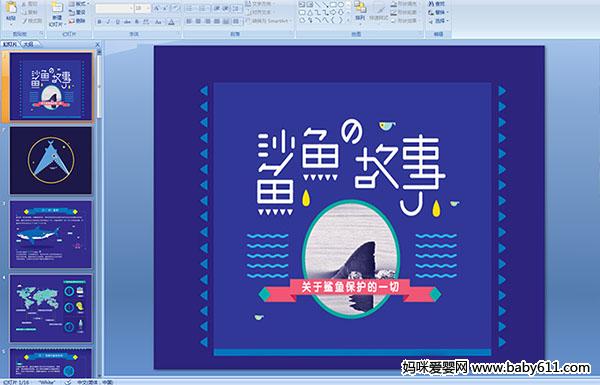Screen dimensions: 600x385
Task: Toggle Italic formatting
Action: pyautogui.click(x=108, y=22)
